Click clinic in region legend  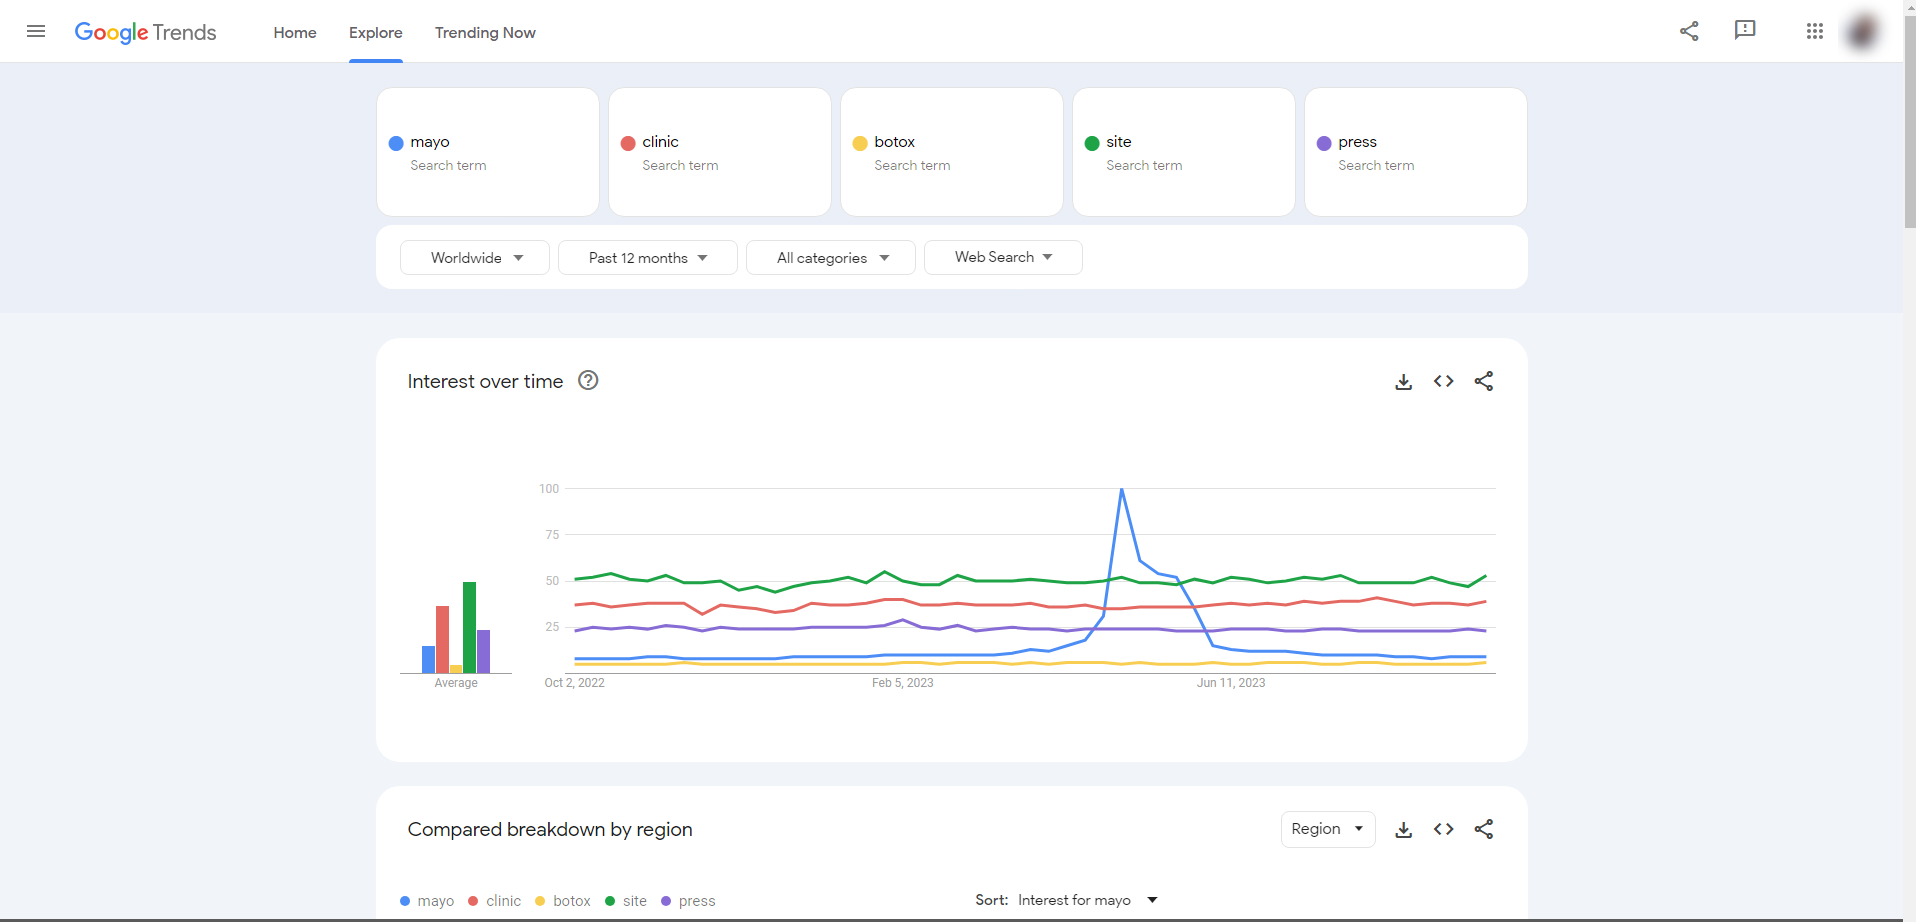coord(495,901)
